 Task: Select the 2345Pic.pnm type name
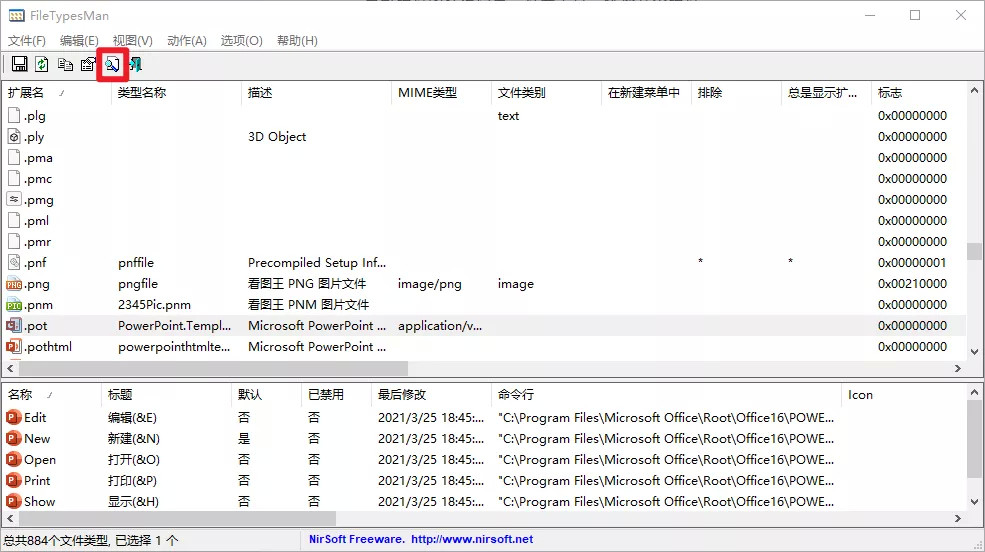coord(155,305)
